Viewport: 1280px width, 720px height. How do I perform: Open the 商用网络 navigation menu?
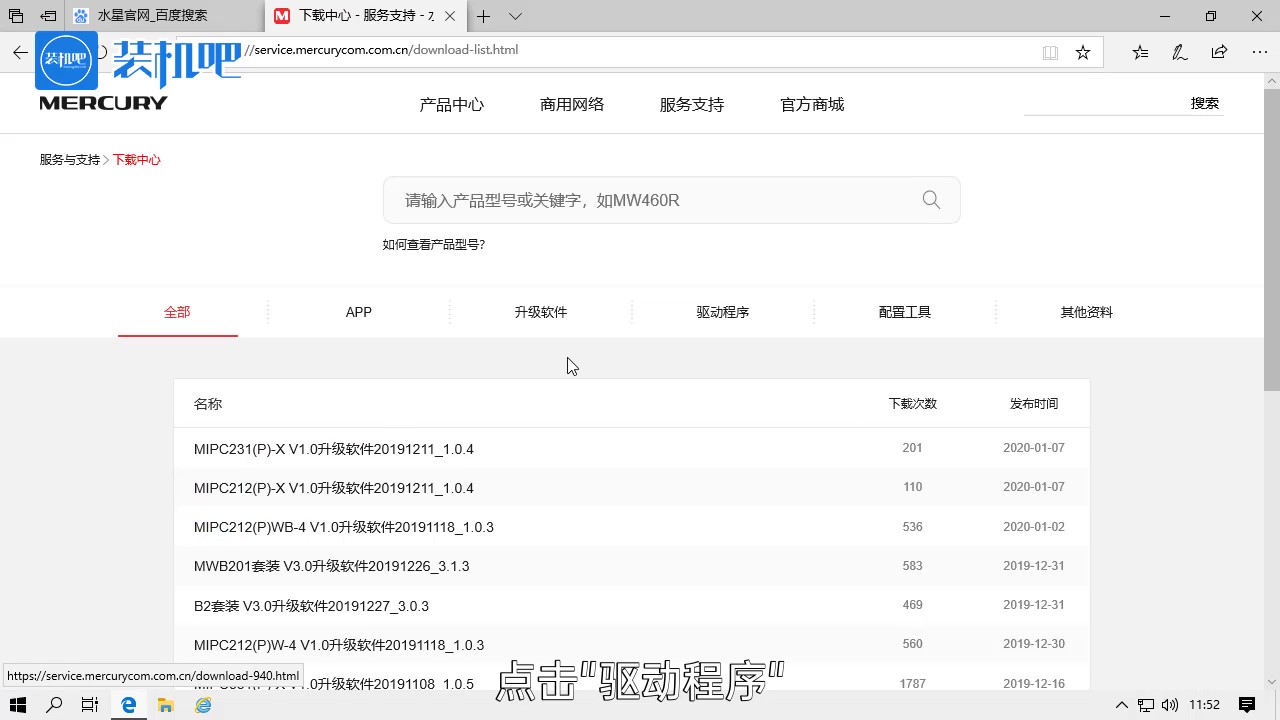tap(571, 103)
